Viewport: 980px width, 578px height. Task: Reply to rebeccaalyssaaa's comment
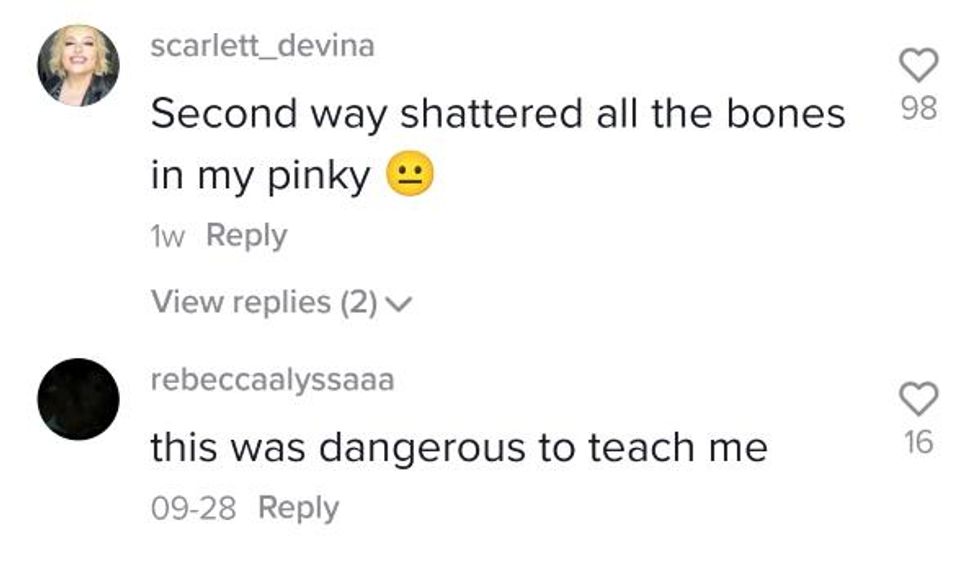click(x=298, y=508)
